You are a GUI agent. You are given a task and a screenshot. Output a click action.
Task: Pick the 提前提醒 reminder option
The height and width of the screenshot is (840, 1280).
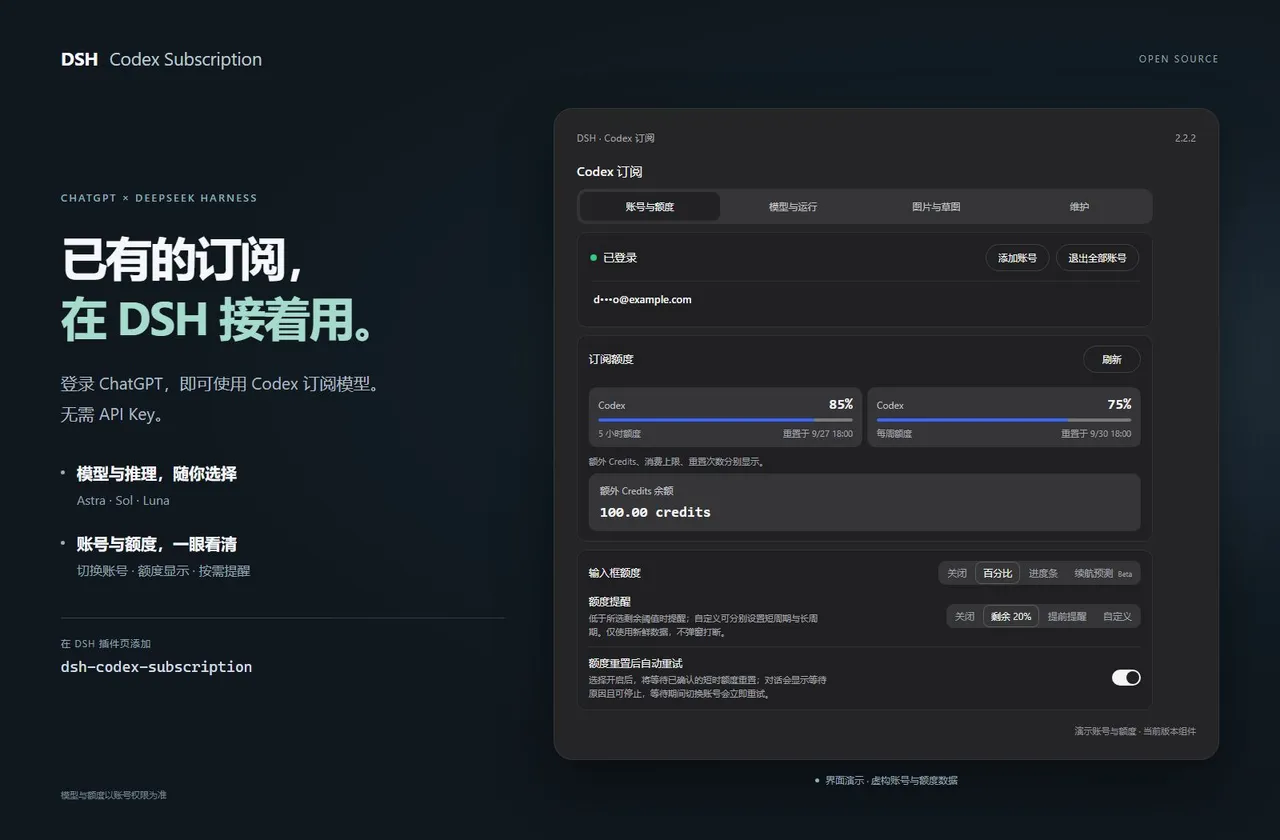(1067, 617)
